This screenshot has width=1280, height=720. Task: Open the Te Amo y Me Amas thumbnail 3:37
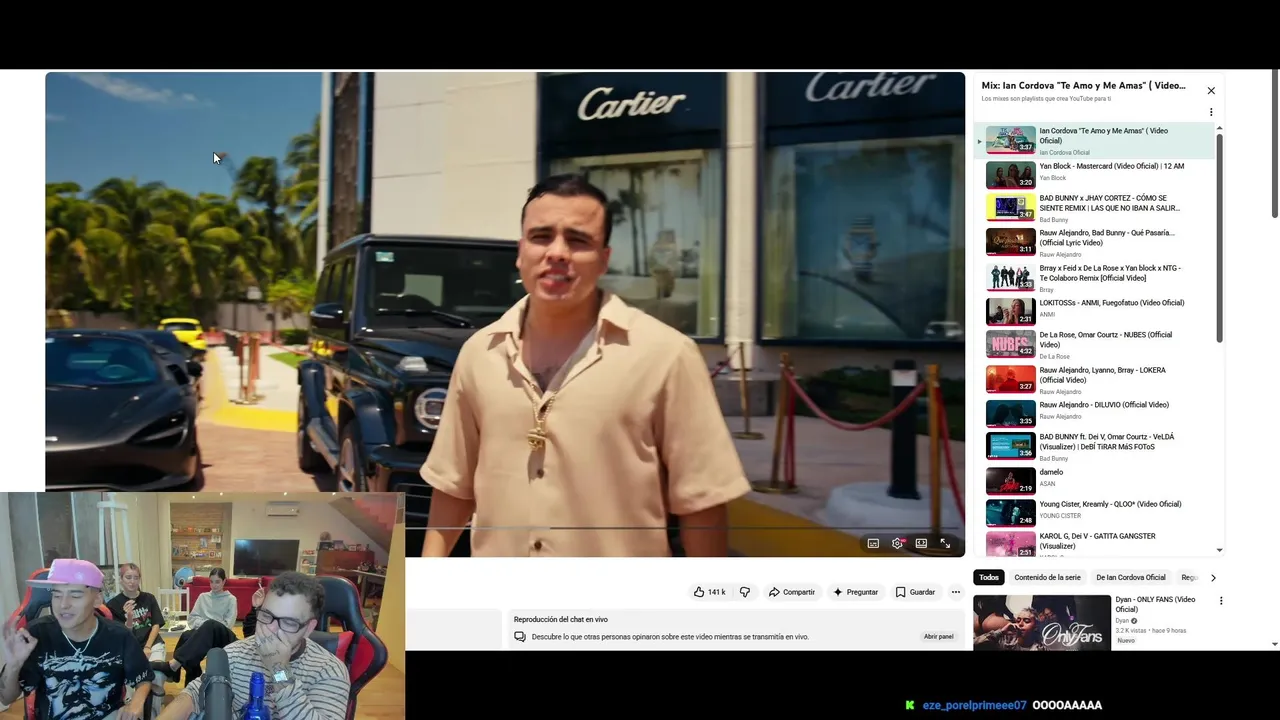(x=1011, y=140)
